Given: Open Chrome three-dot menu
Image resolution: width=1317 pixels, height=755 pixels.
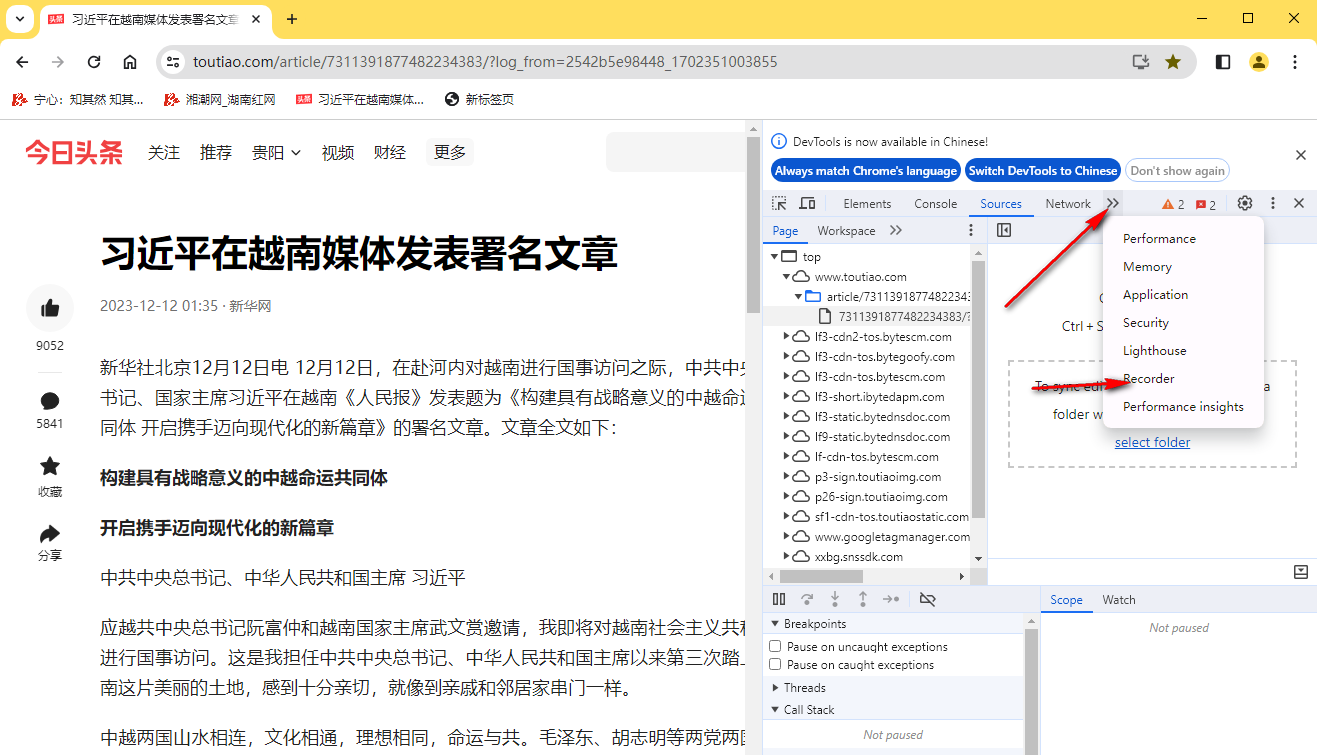Looking at the screenshot, I should point(1295,62).
